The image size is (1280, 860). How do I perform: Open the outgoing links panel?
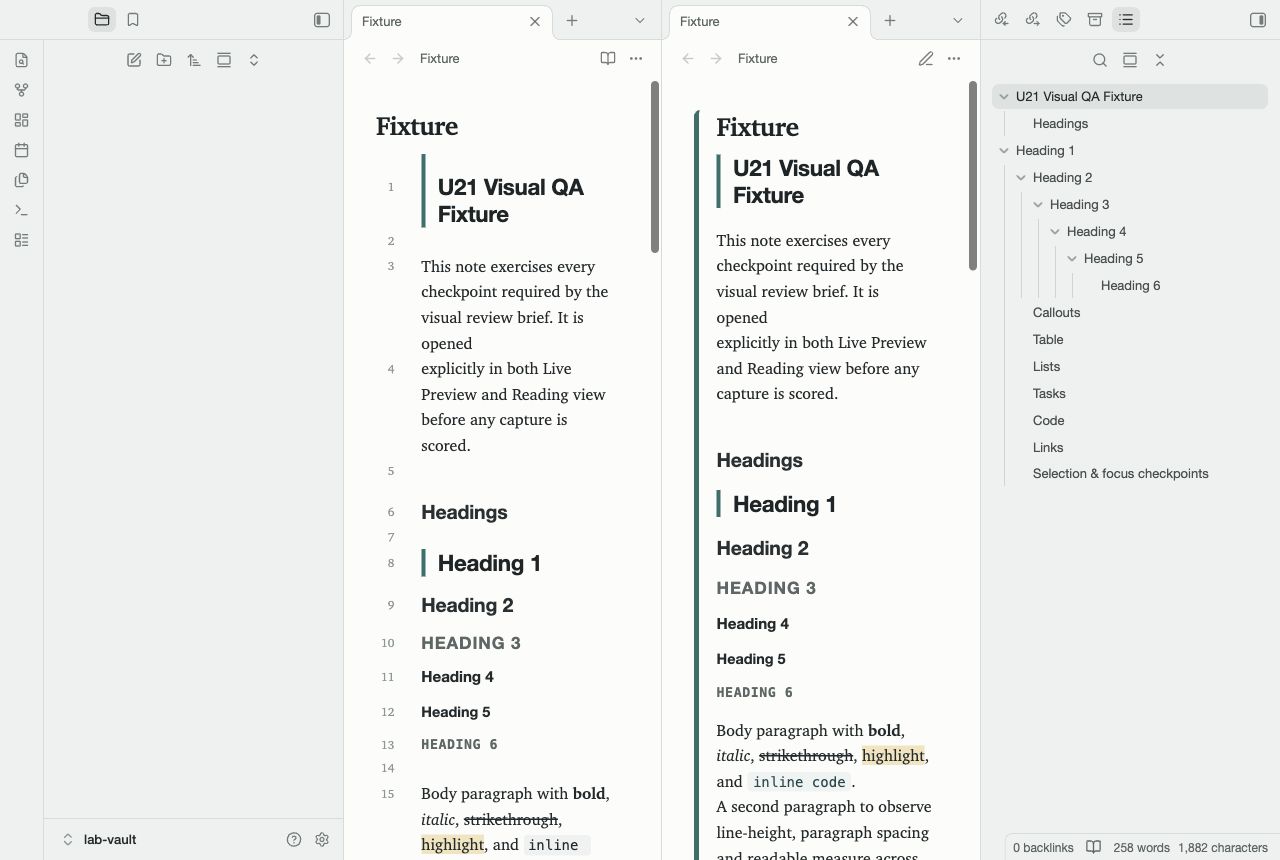coord(1033,20)
